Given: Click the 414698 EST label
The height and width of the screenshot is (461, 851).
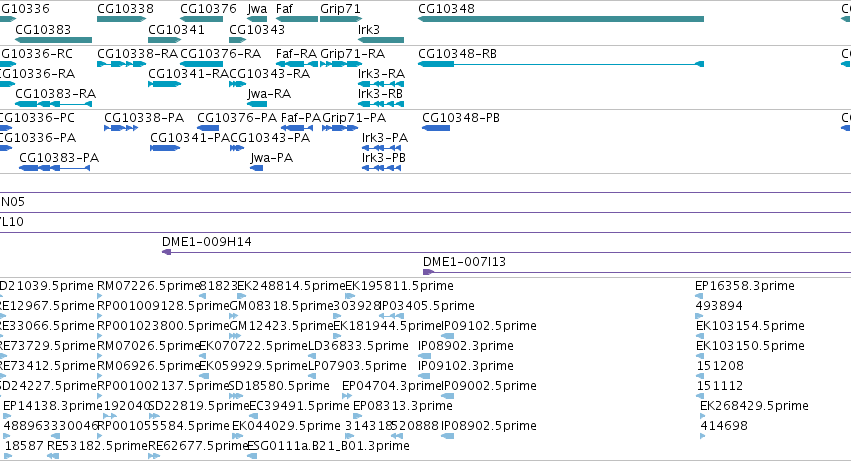Looking at the screenshot, I should point(724,426).
